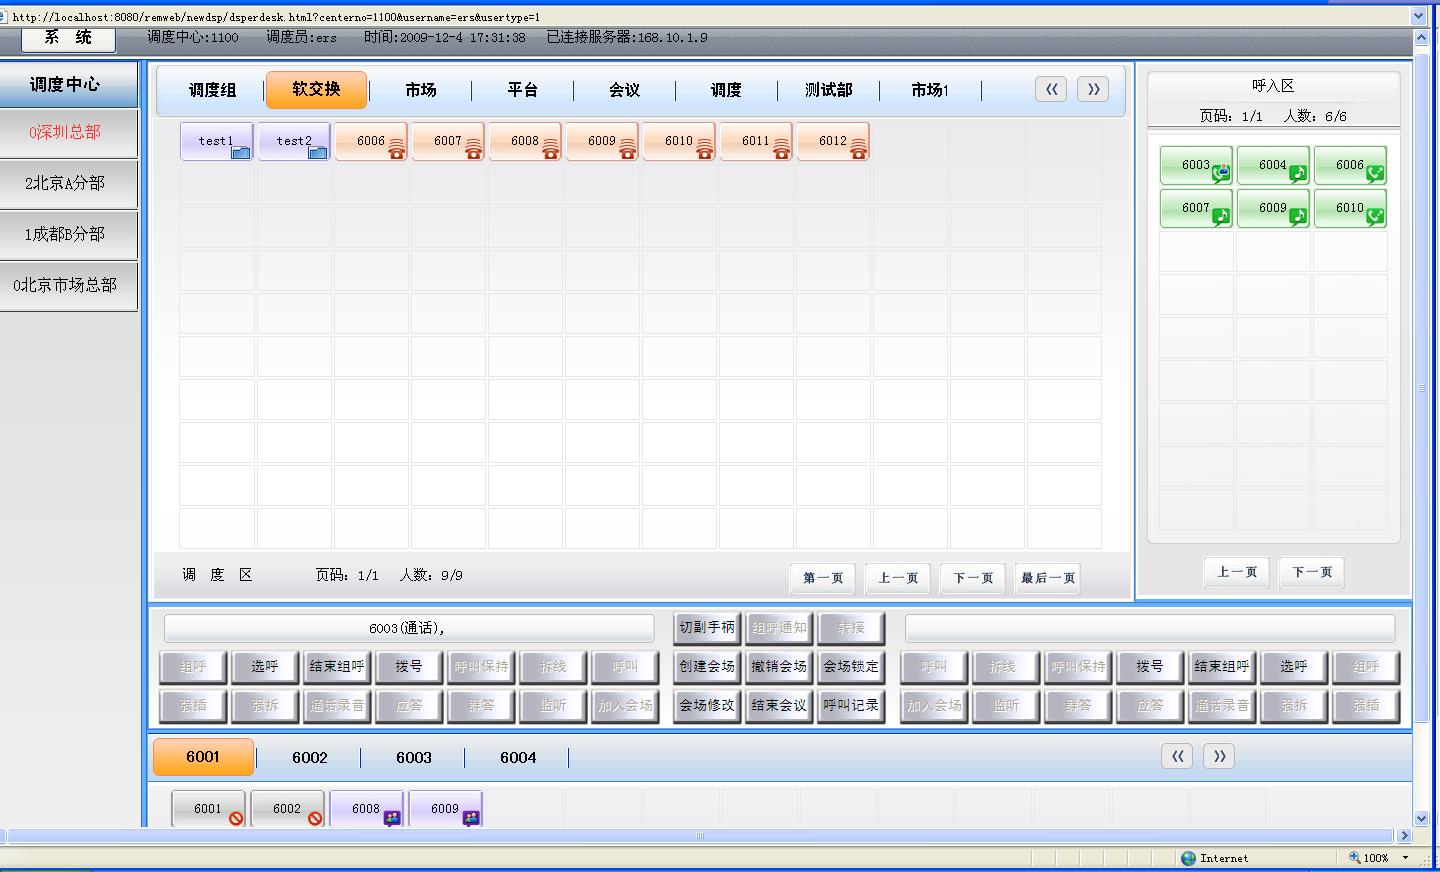Click the empty right handle status field
Screen dimensions: 1440x872
(x=1150, y=628)
